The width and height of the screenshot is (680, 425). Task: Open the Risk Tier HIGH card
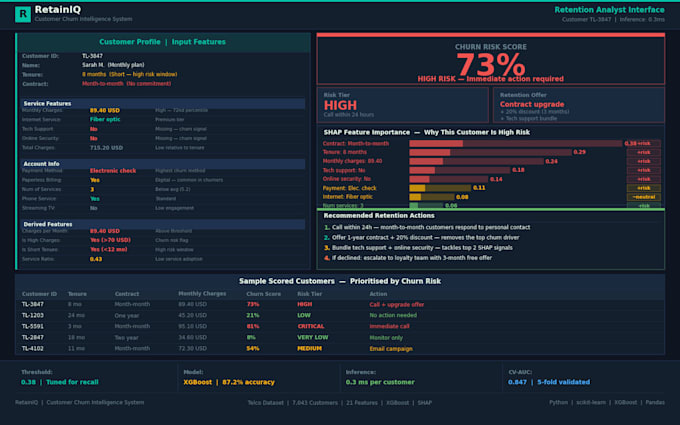pyautogui.click(x=402, y=105)
